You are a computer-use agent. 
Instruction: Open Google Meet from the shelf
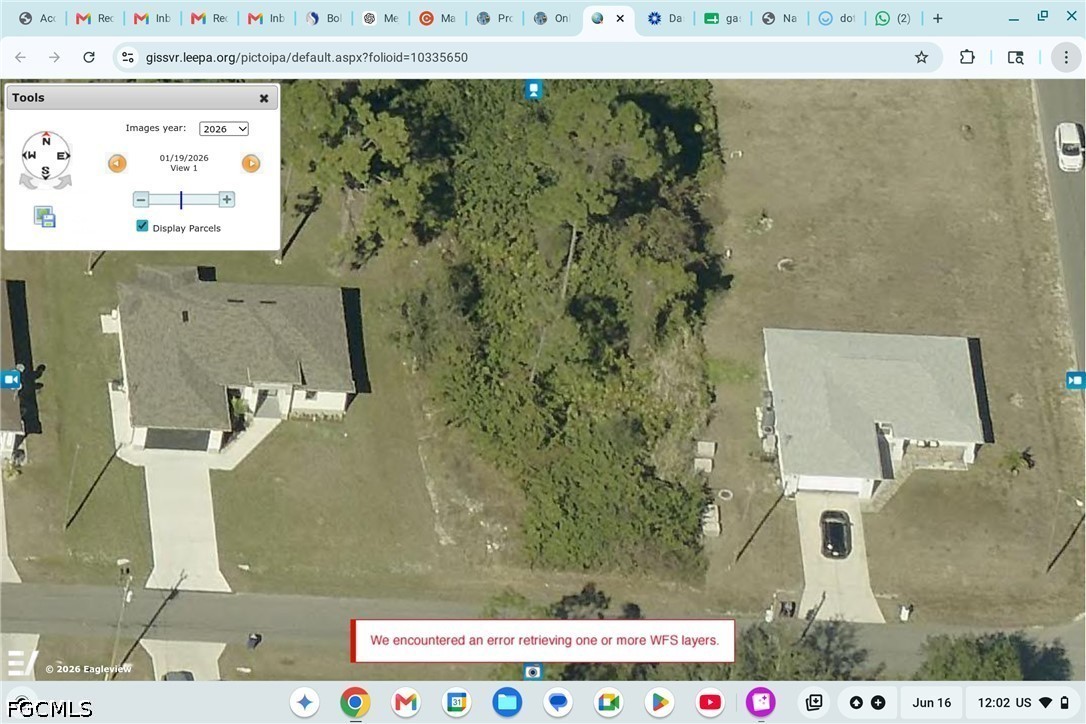[609, 703]
